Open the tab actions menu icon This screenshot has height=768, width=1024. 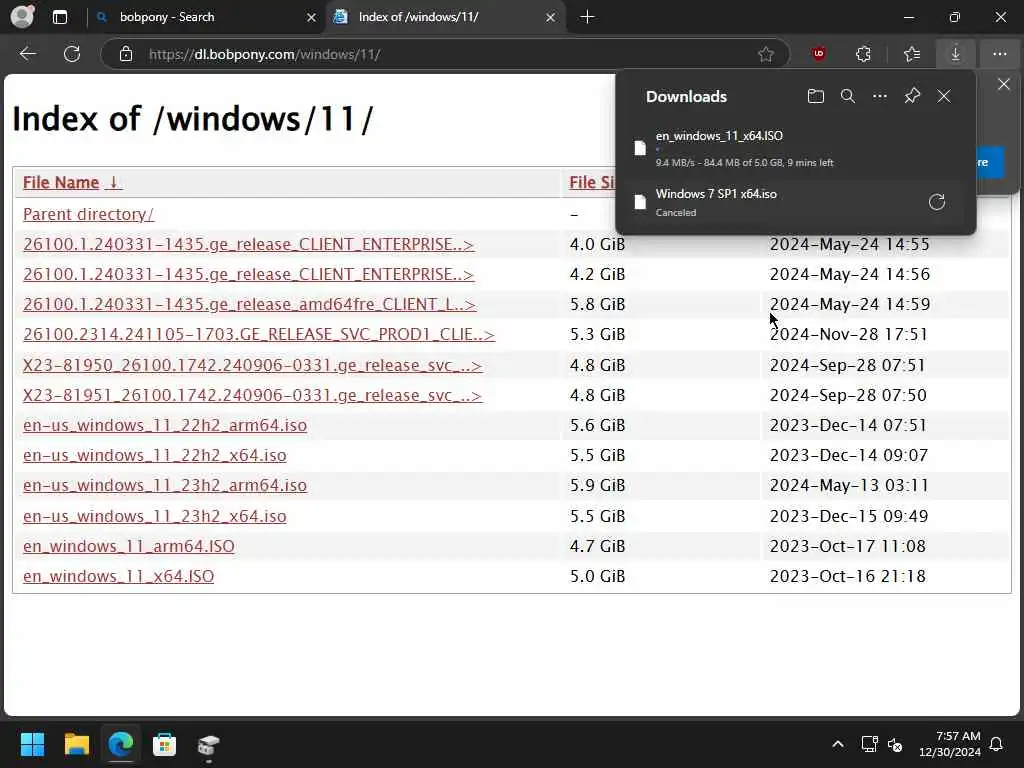pyautogui.click(x=60, y=17)
